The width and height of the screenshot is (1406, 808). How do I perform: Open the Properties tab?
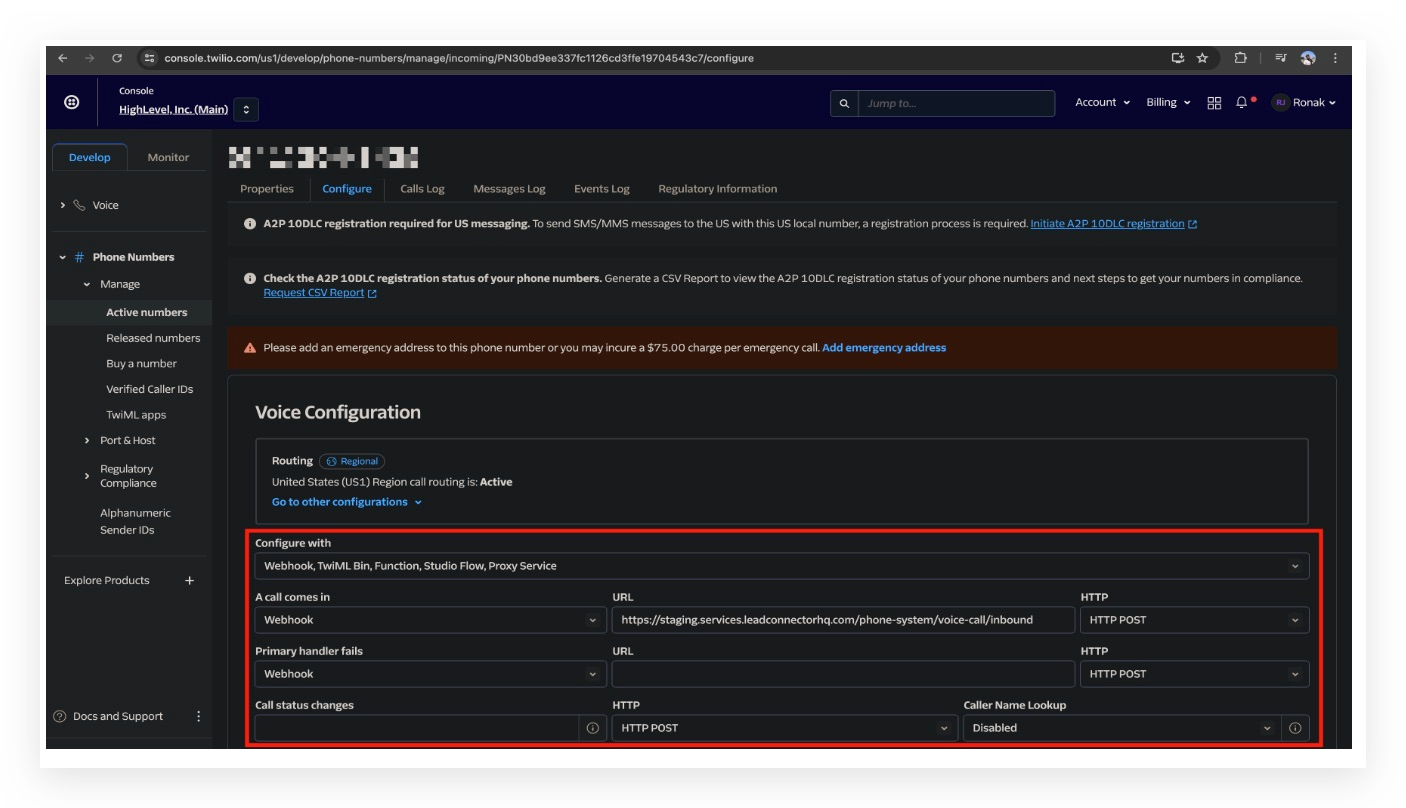(267, 188)
